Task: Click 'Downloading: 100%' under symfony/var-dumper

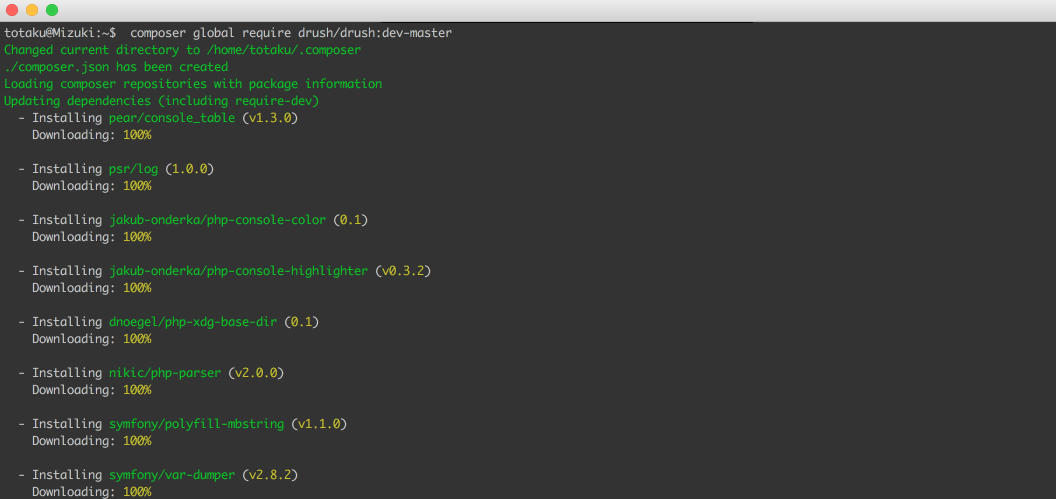Action: (x=92, y=492)
